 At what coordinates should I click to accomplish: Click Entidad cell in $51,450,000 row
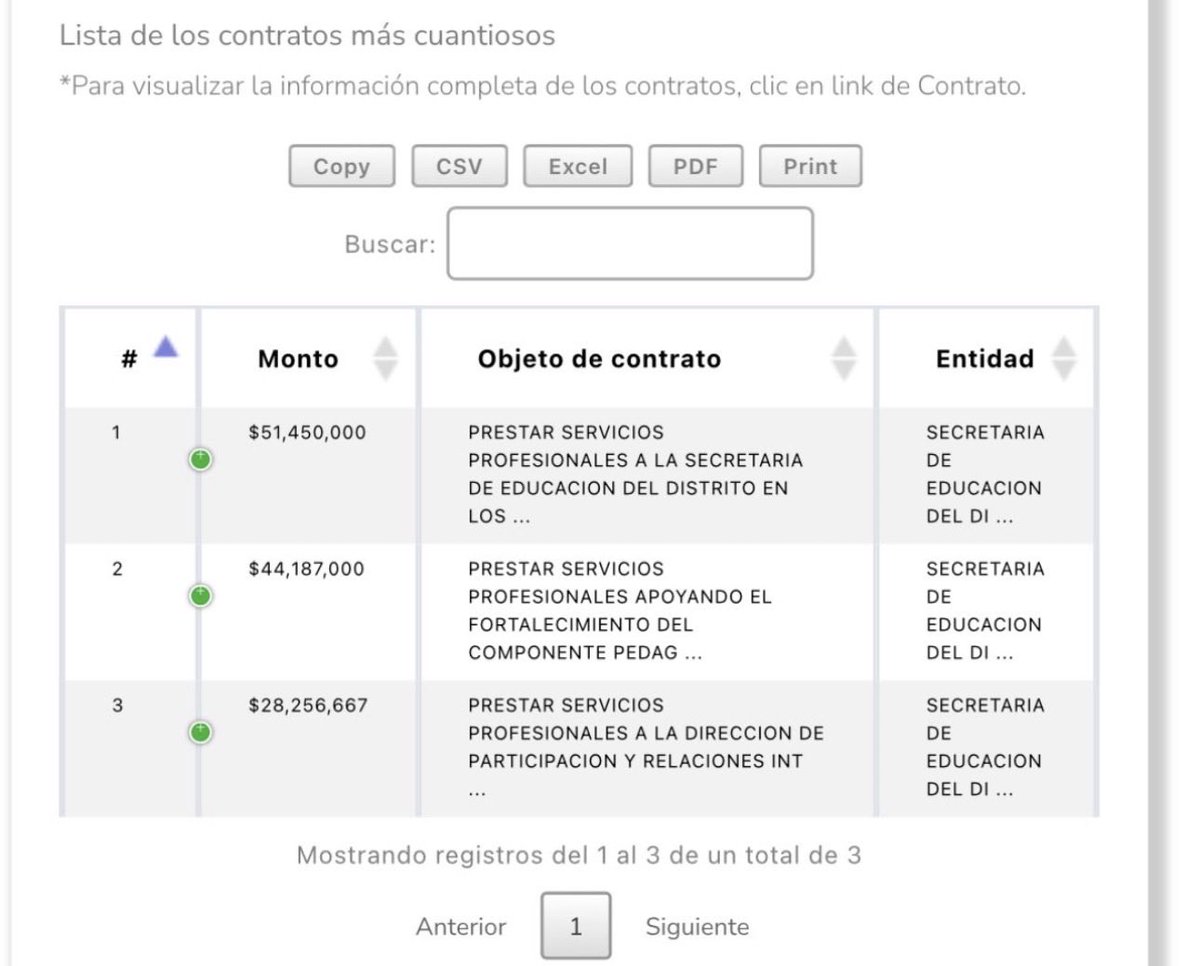[x=985, y=475]
